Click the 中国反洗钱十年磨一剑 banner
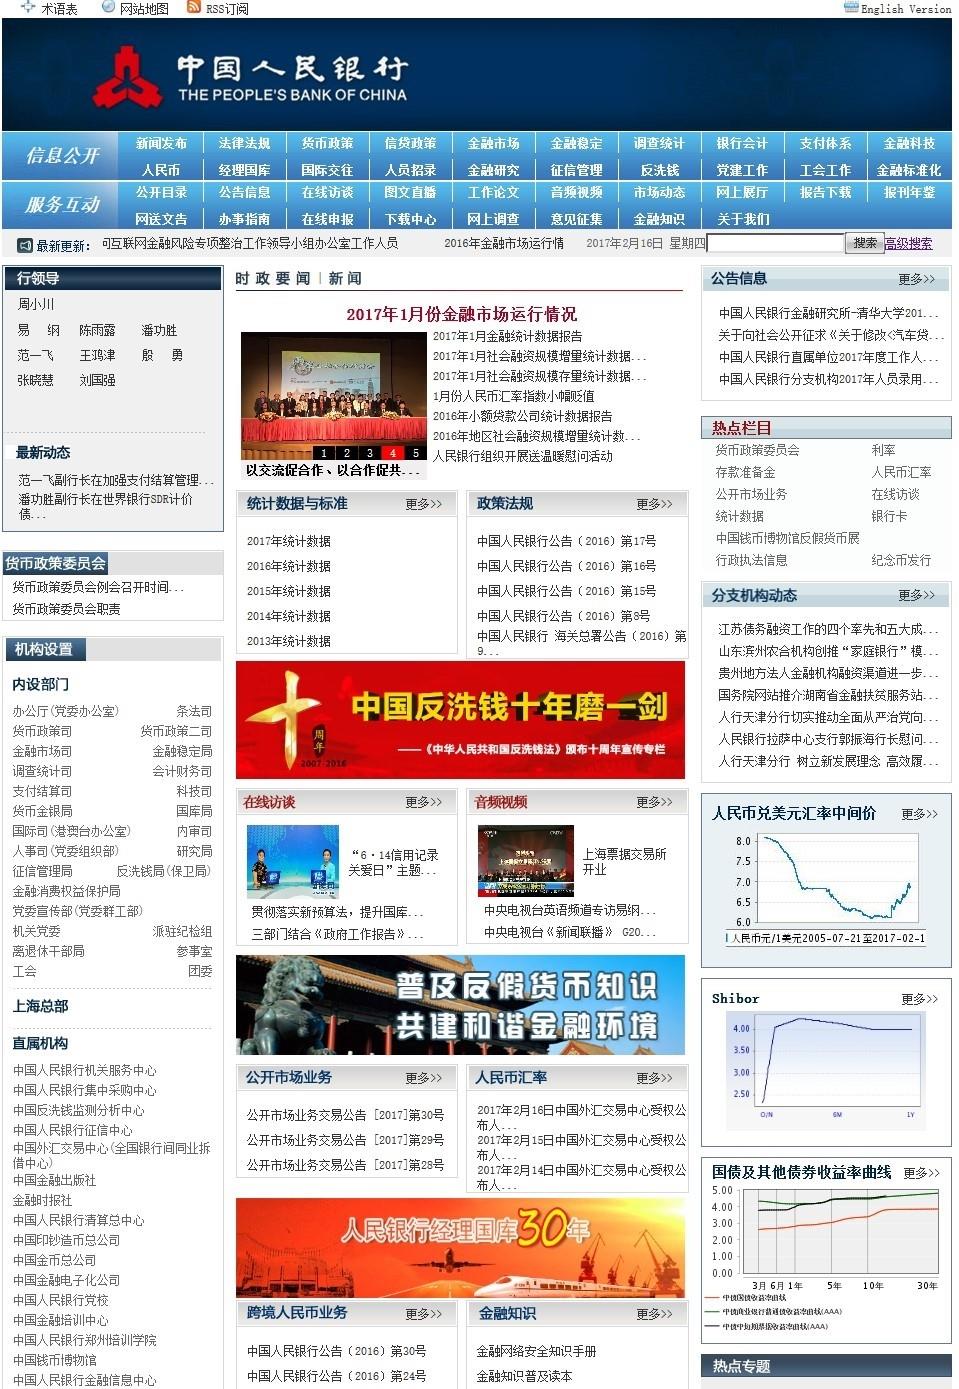 (x=461, y=720)
